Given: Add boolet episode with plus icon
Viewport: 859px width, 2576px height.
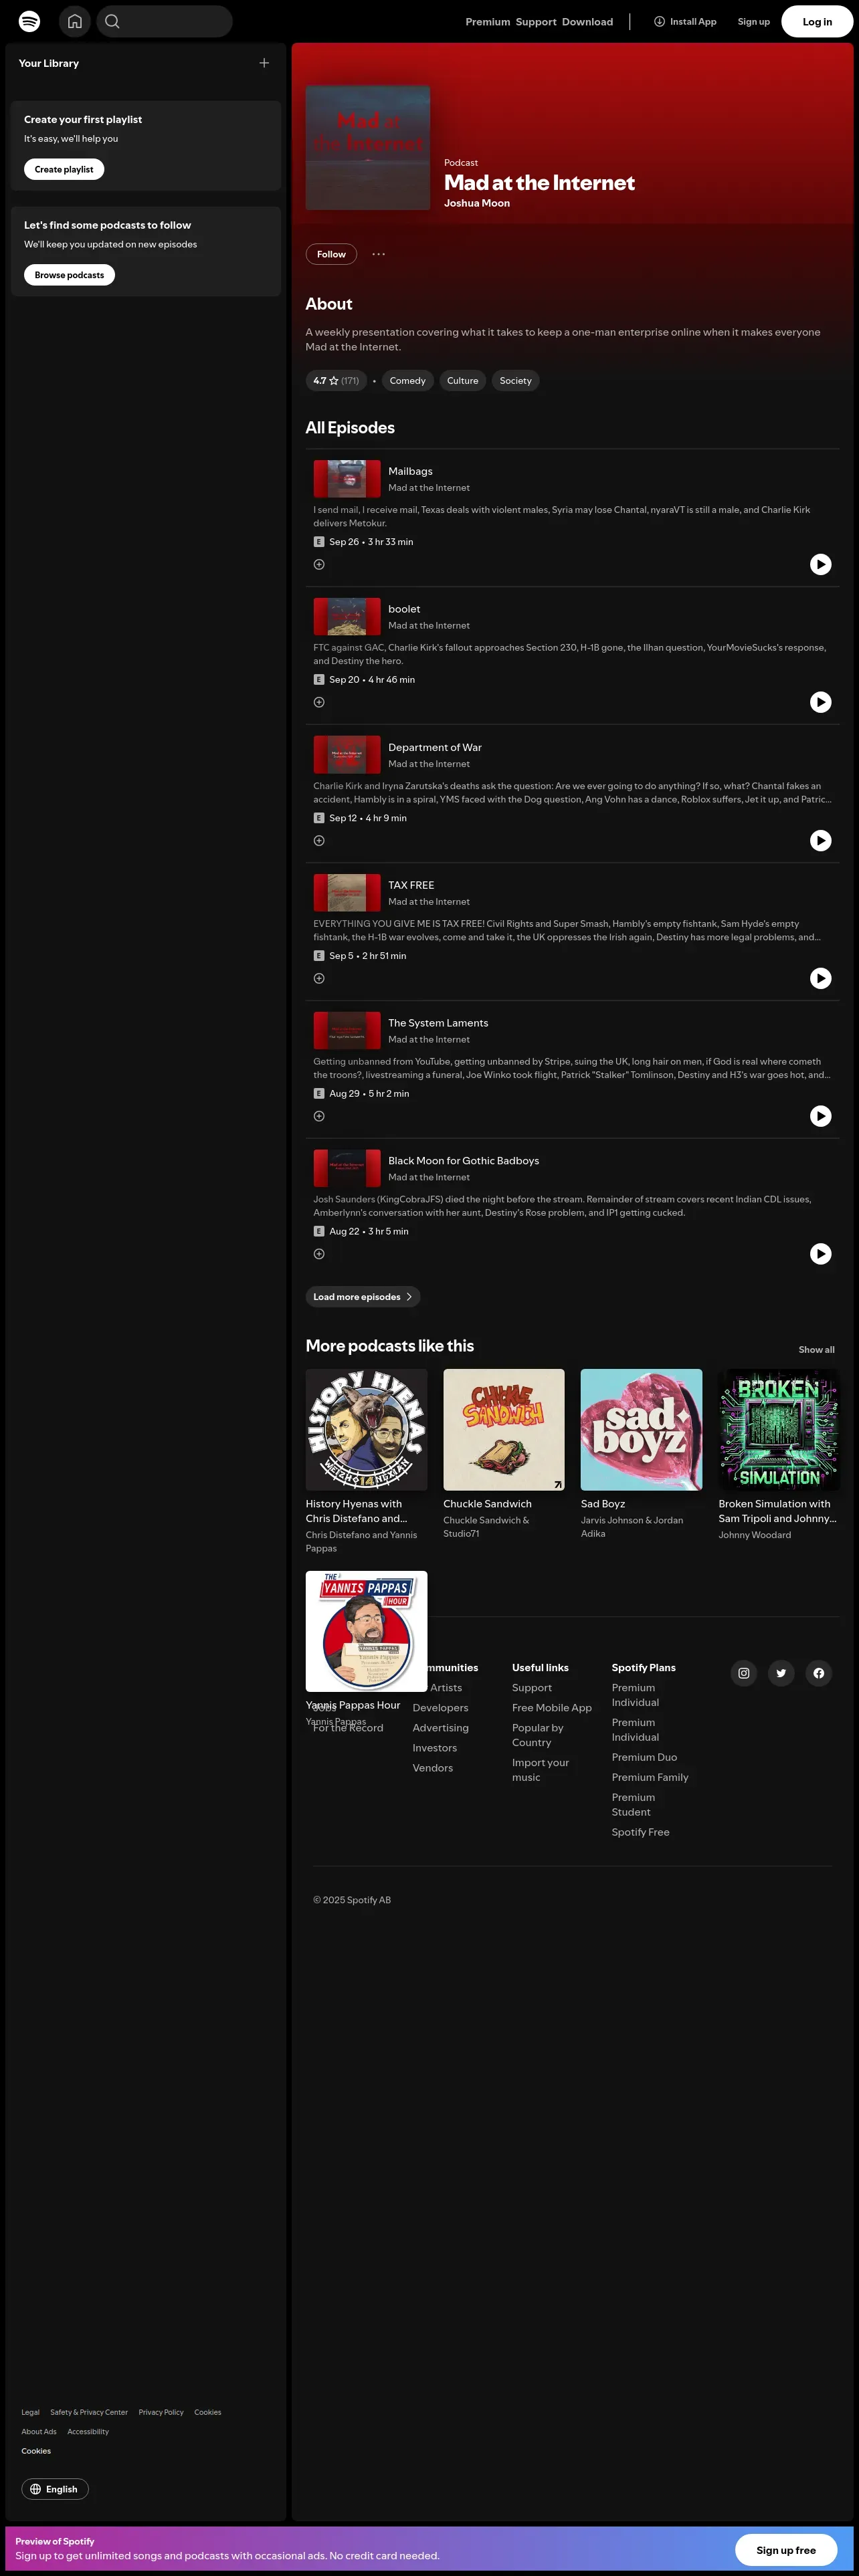Looking at the screenshot, I should (319, 702).
